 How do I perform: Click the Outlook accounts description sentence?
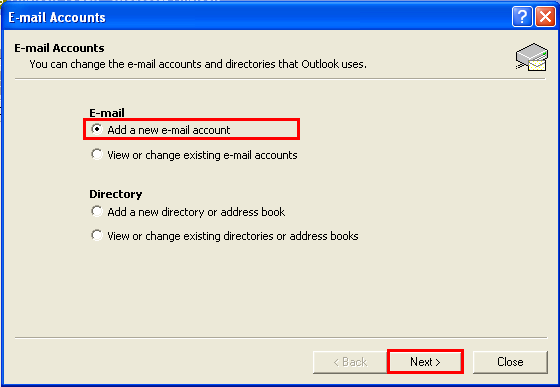(198, 64)
